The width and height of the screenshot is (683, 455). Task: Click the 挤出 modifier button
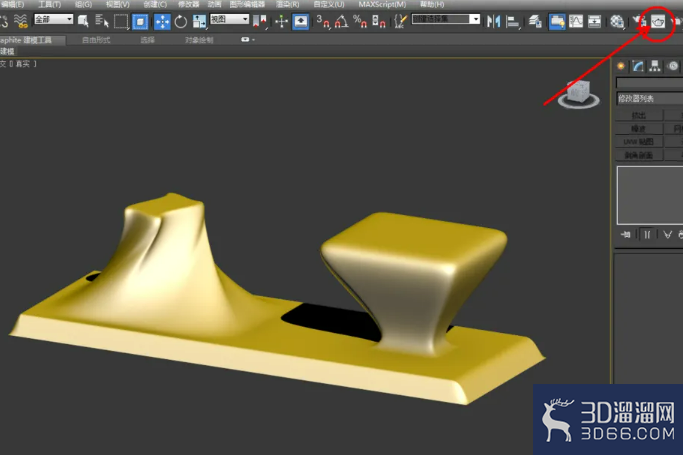coord(639,115)
